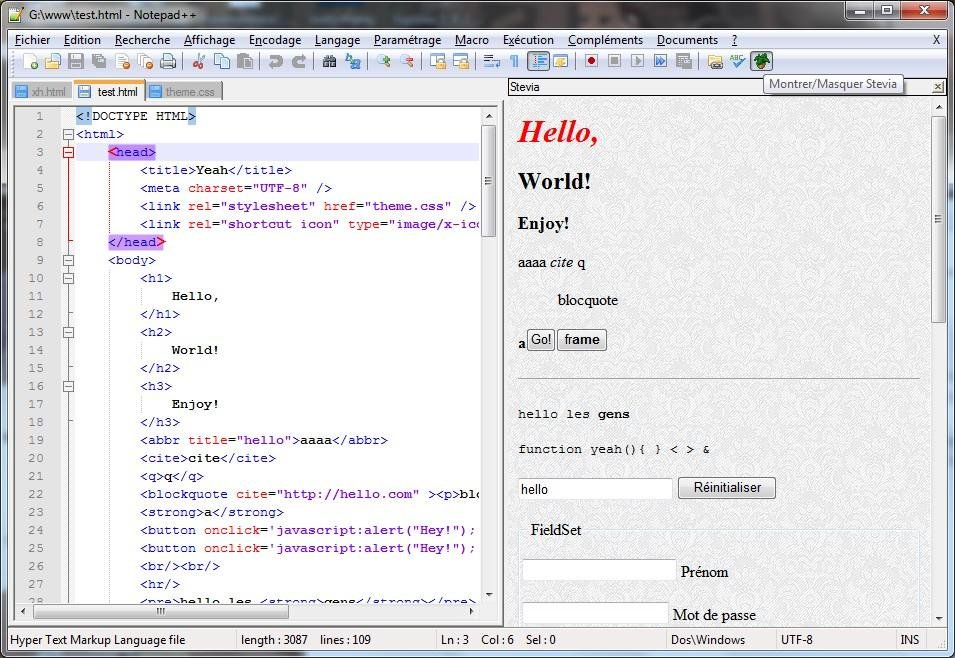Switch to the theme.css tab
Viewport: 955px width, 658px height.
tap(186, 92)
